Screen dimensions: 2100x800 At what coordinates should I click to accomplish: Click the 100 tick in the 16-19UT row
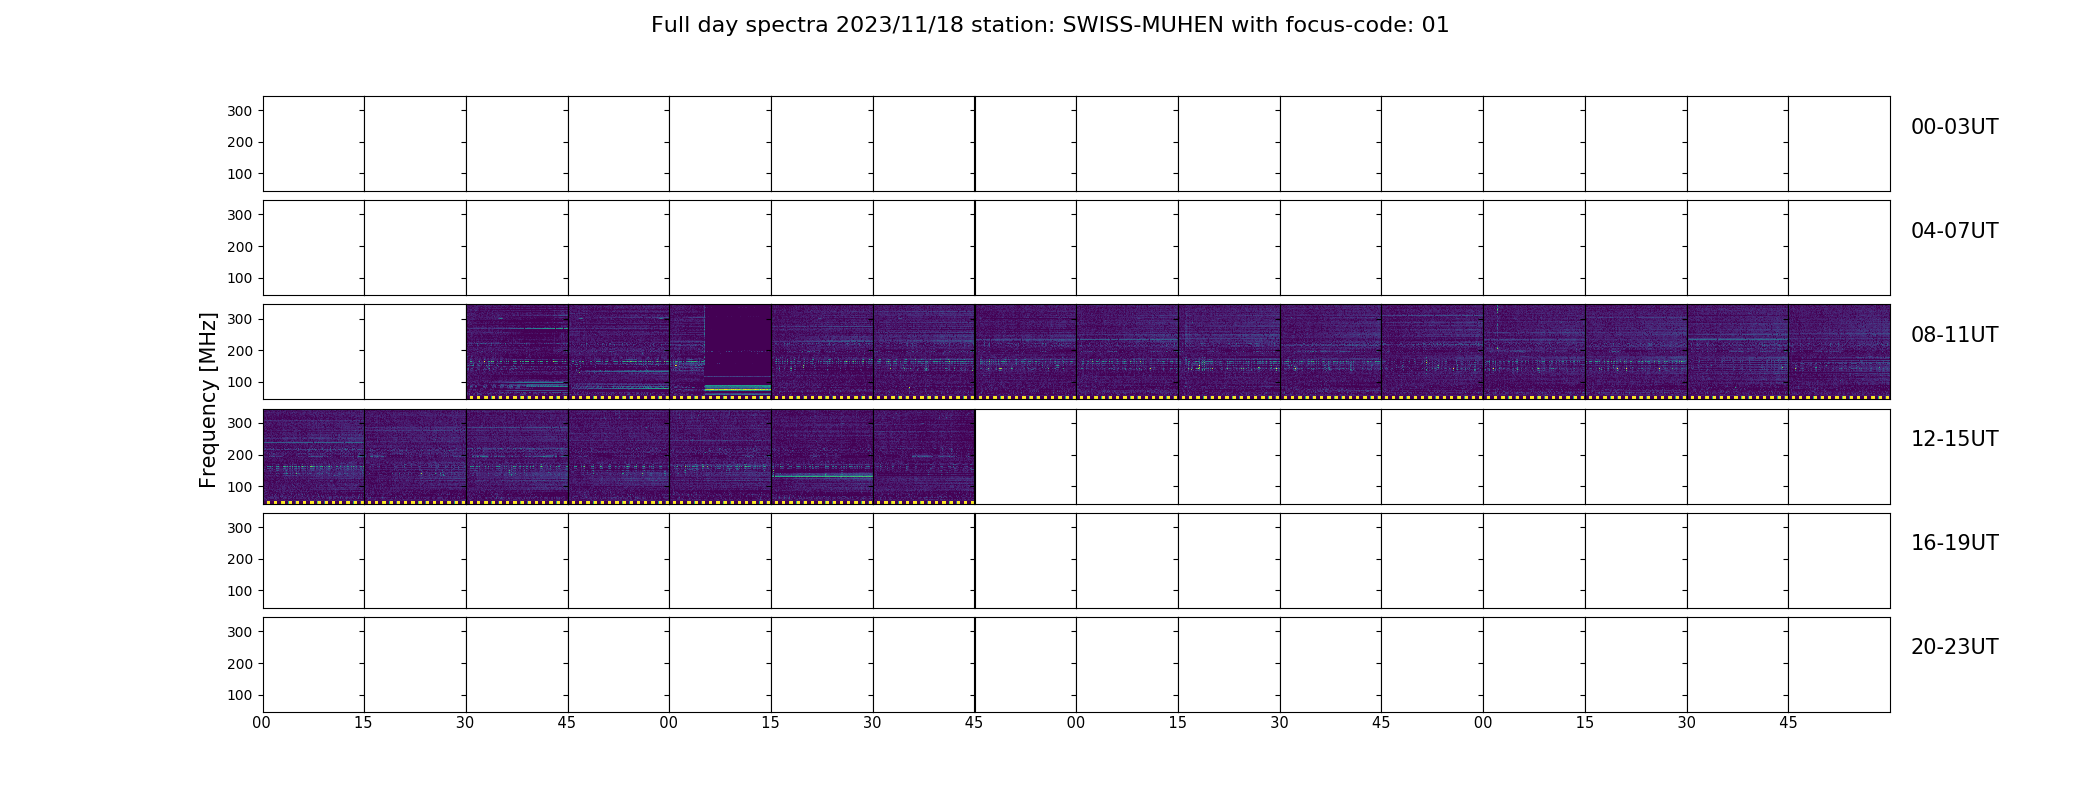(240, 591)
